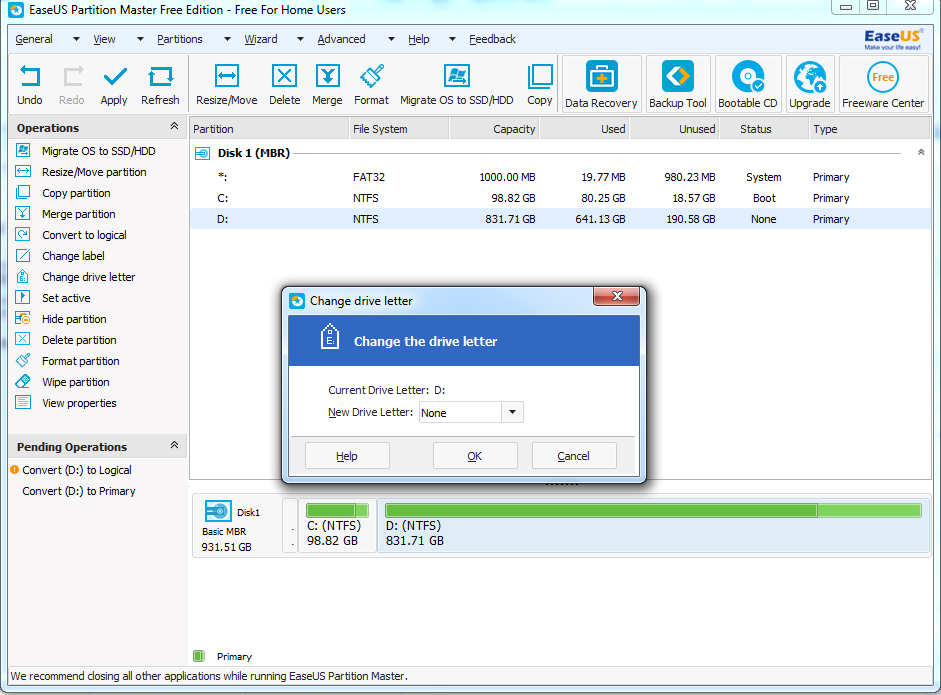
Task: Open the dropdown arrow next to Wizard
Action: (300, 39)
